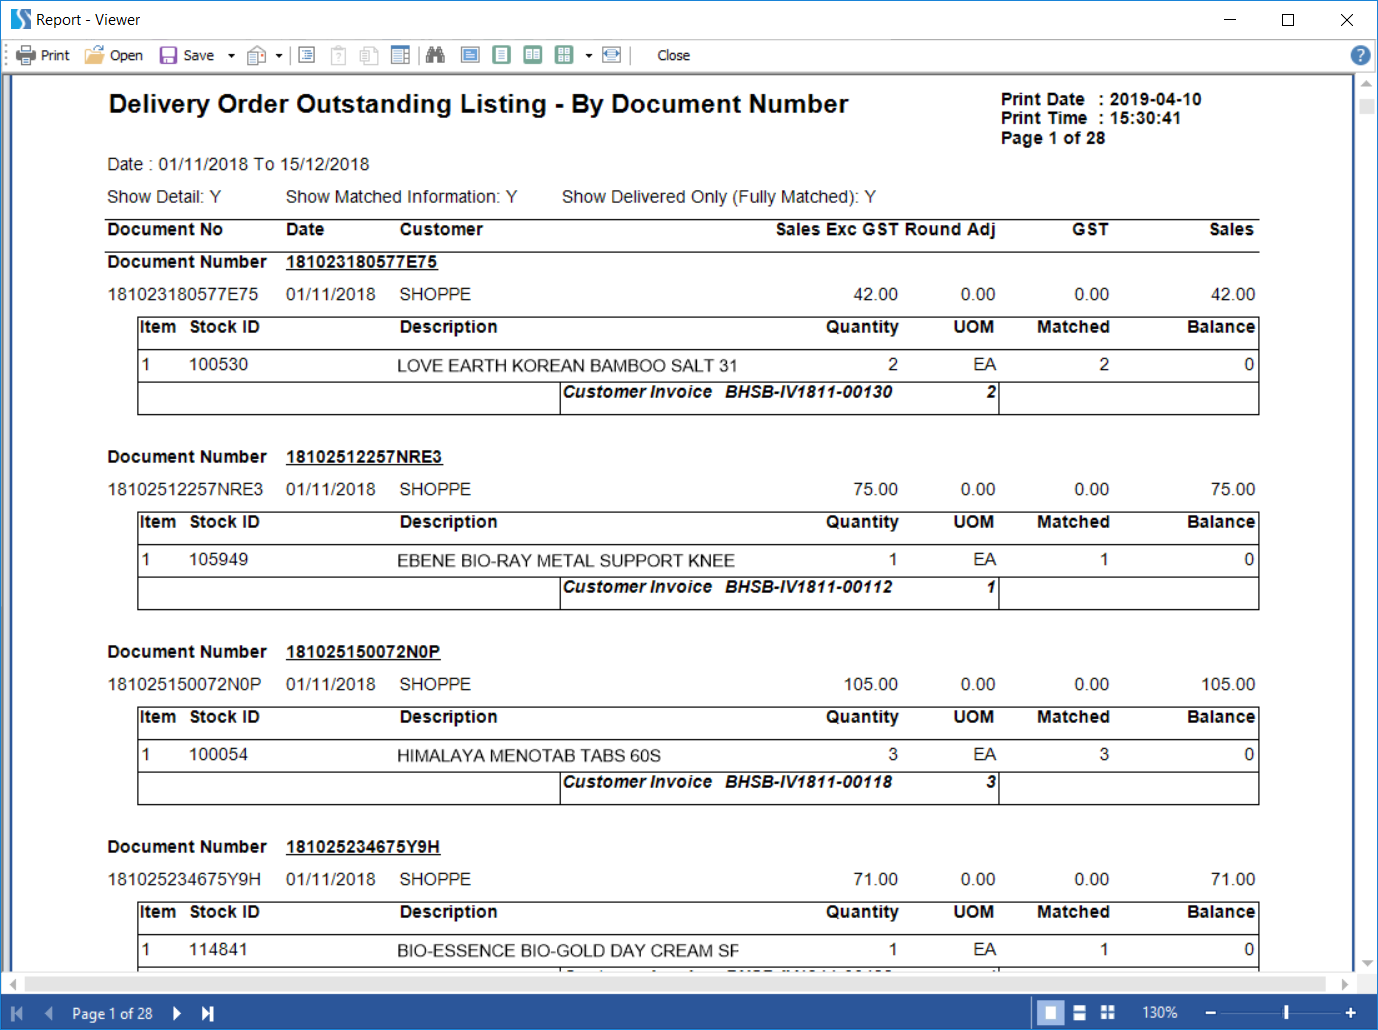Click stock ID 105949

click(219, 560)
